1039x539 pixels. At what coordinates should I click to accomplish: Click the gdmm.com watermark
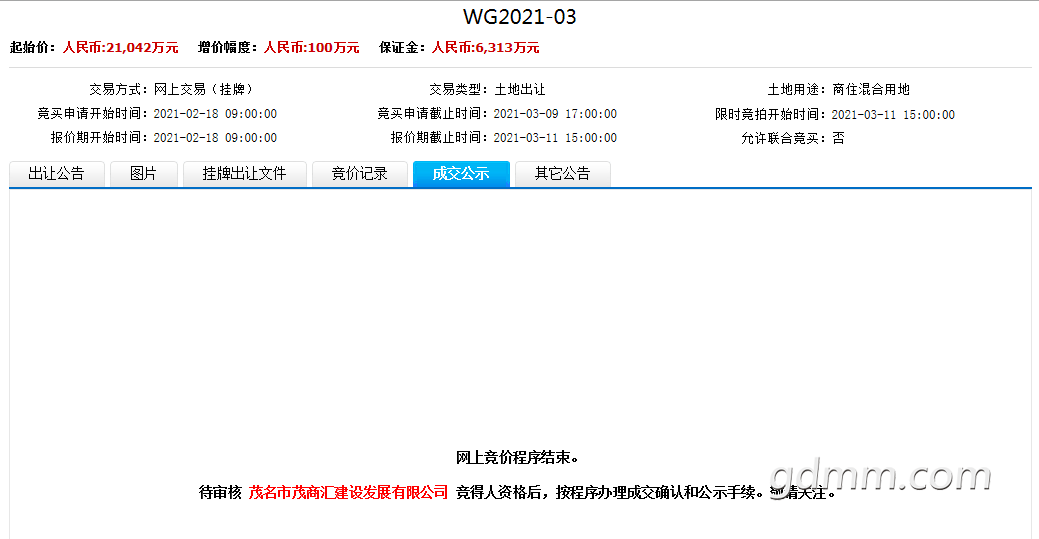tap(881, 476)
